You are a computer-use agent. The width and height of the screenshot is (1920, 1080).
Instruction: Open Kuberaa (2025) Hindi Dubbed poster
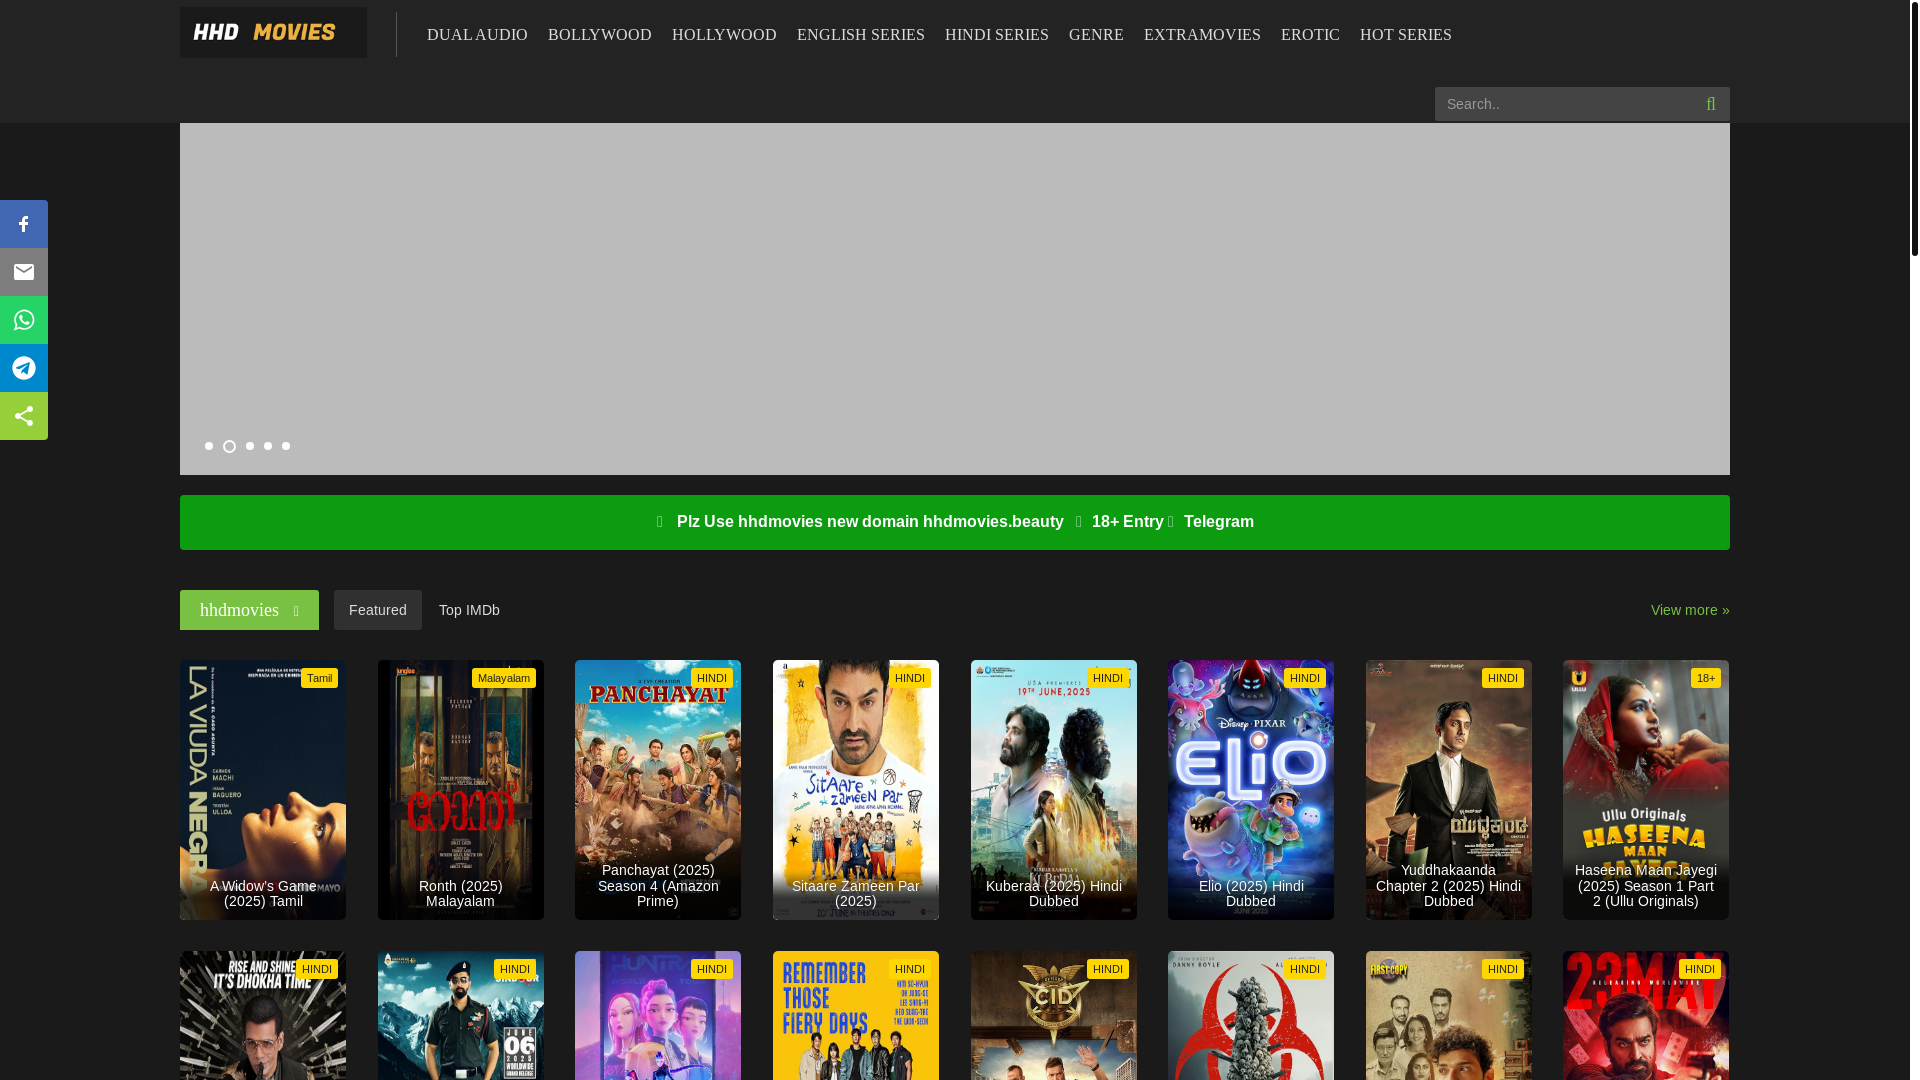1054,790
